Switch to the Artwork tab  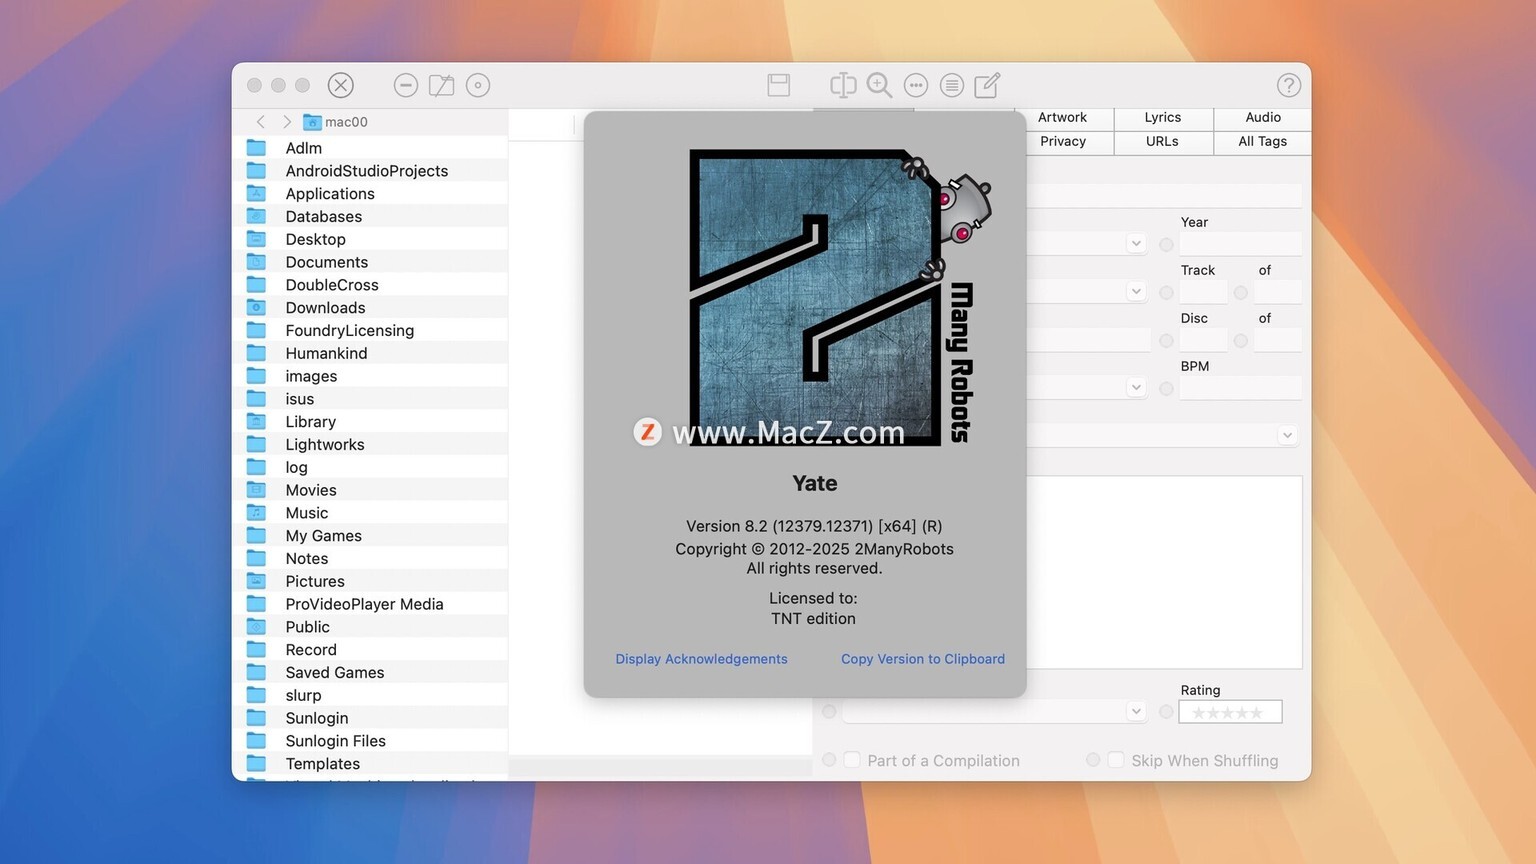(x=1063, y=118)
